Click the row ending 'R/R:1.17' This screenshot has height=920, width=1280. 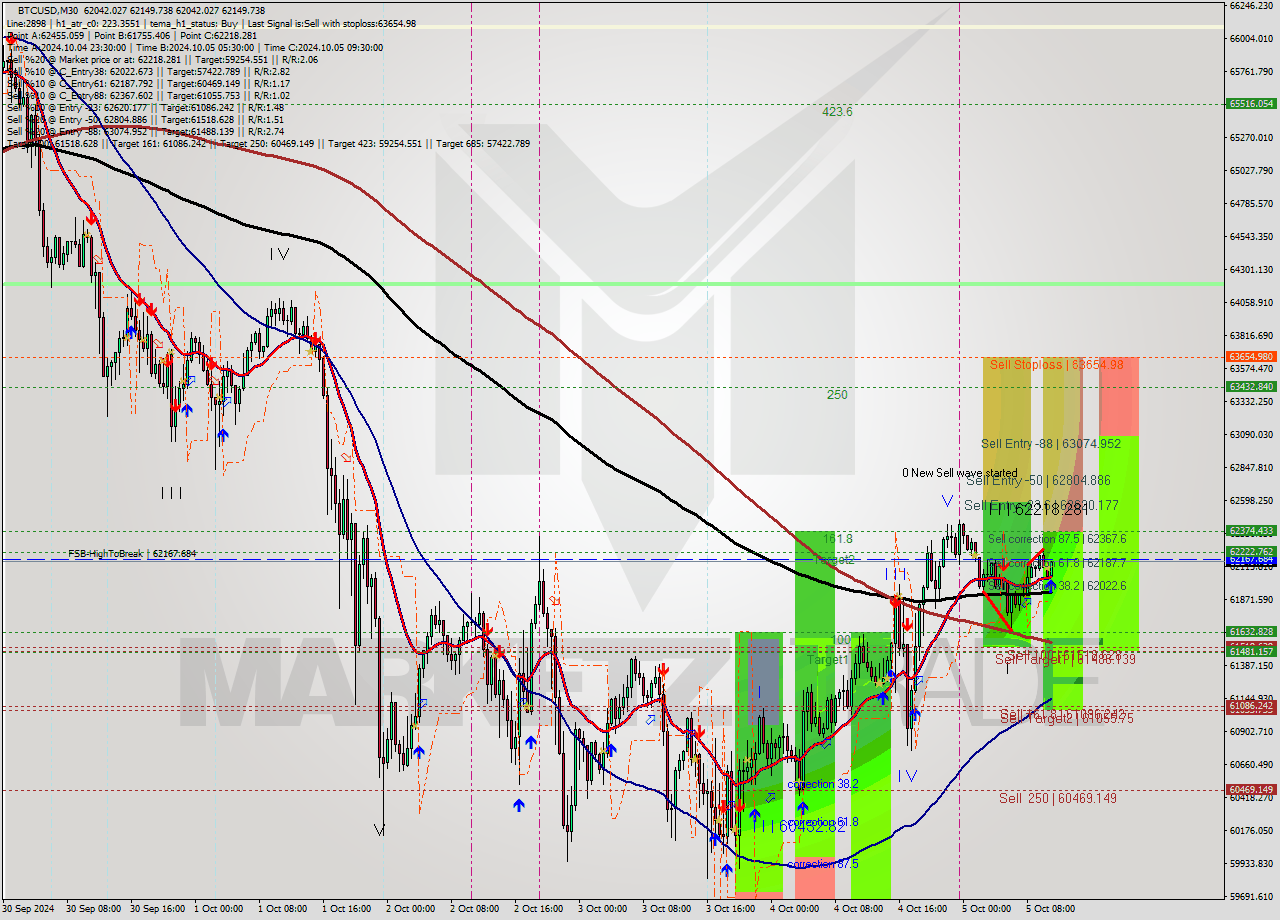148,83
